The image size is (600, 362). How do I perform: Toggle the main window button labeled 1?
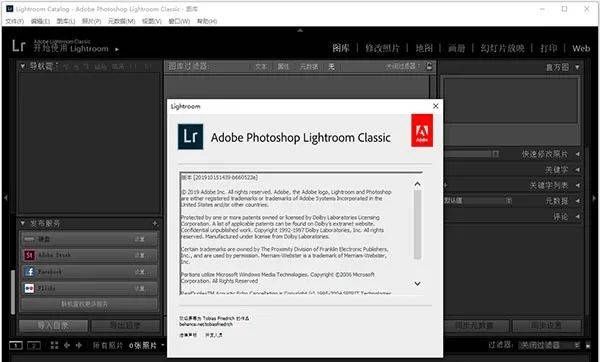coord(16,346)
